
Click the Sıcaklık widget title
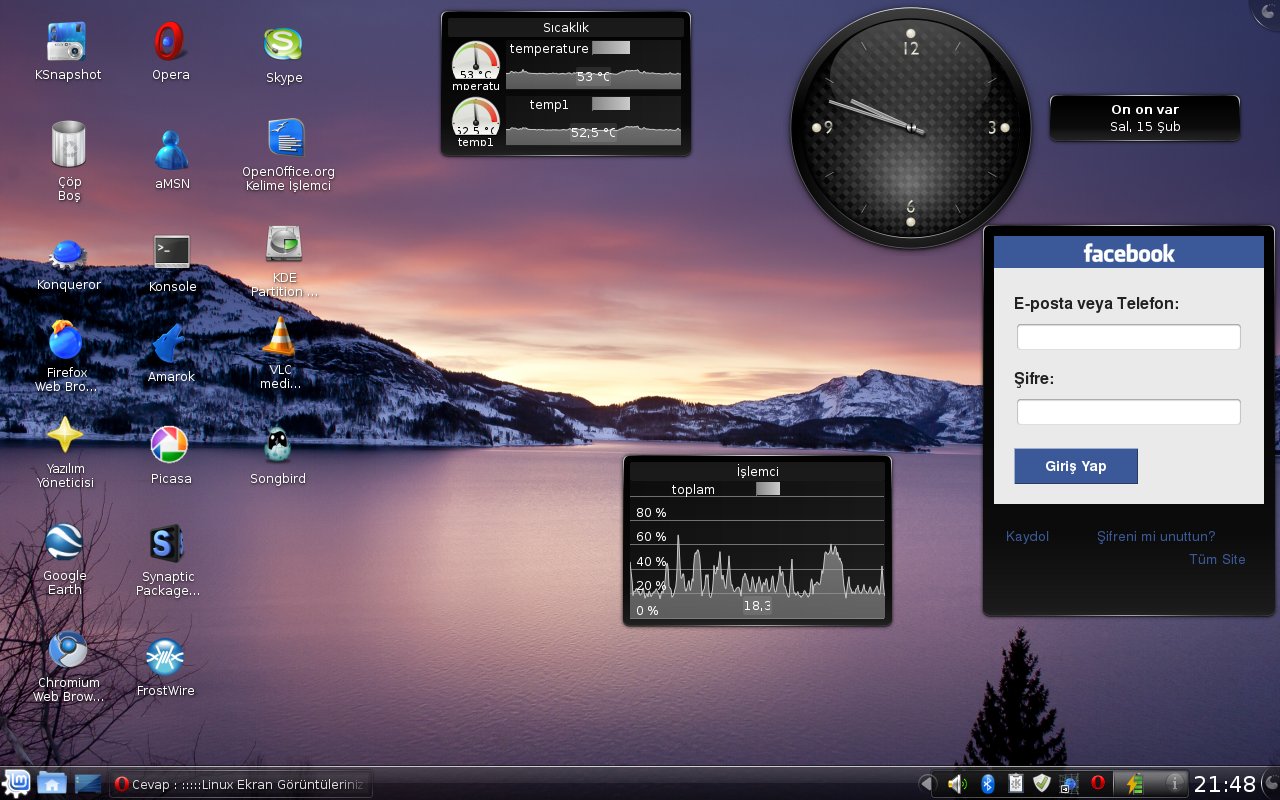[566, 27]
